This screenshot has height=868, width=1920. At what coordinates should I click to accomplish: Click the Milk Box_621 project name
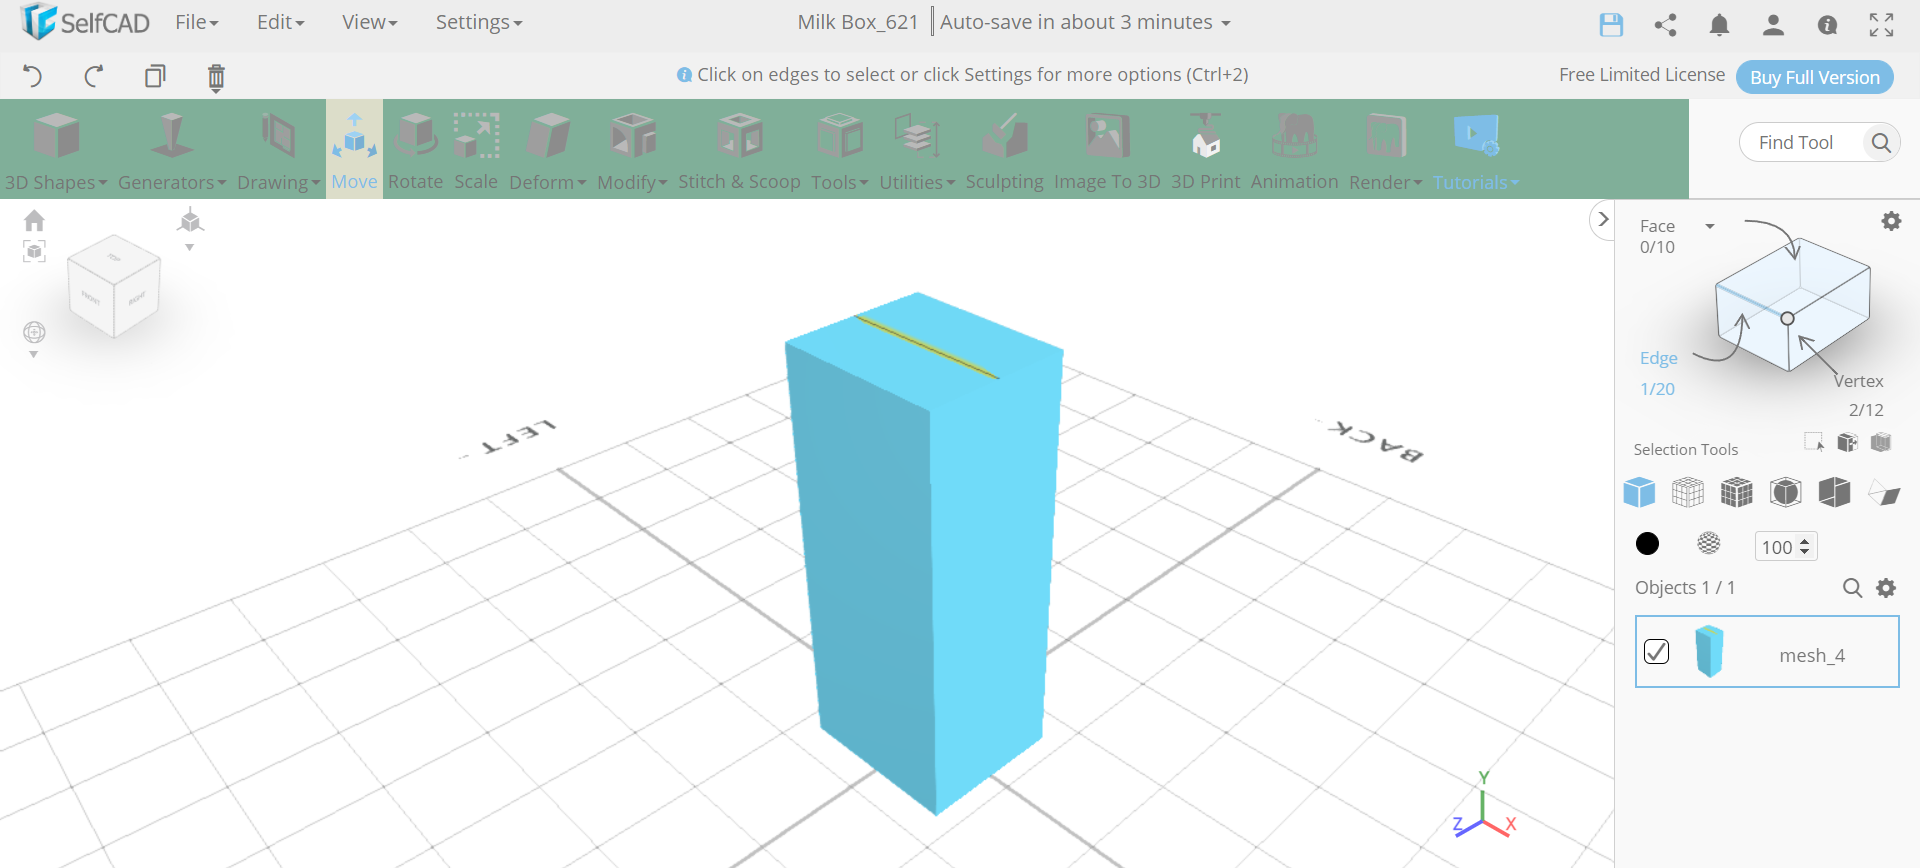click(858, 22)
